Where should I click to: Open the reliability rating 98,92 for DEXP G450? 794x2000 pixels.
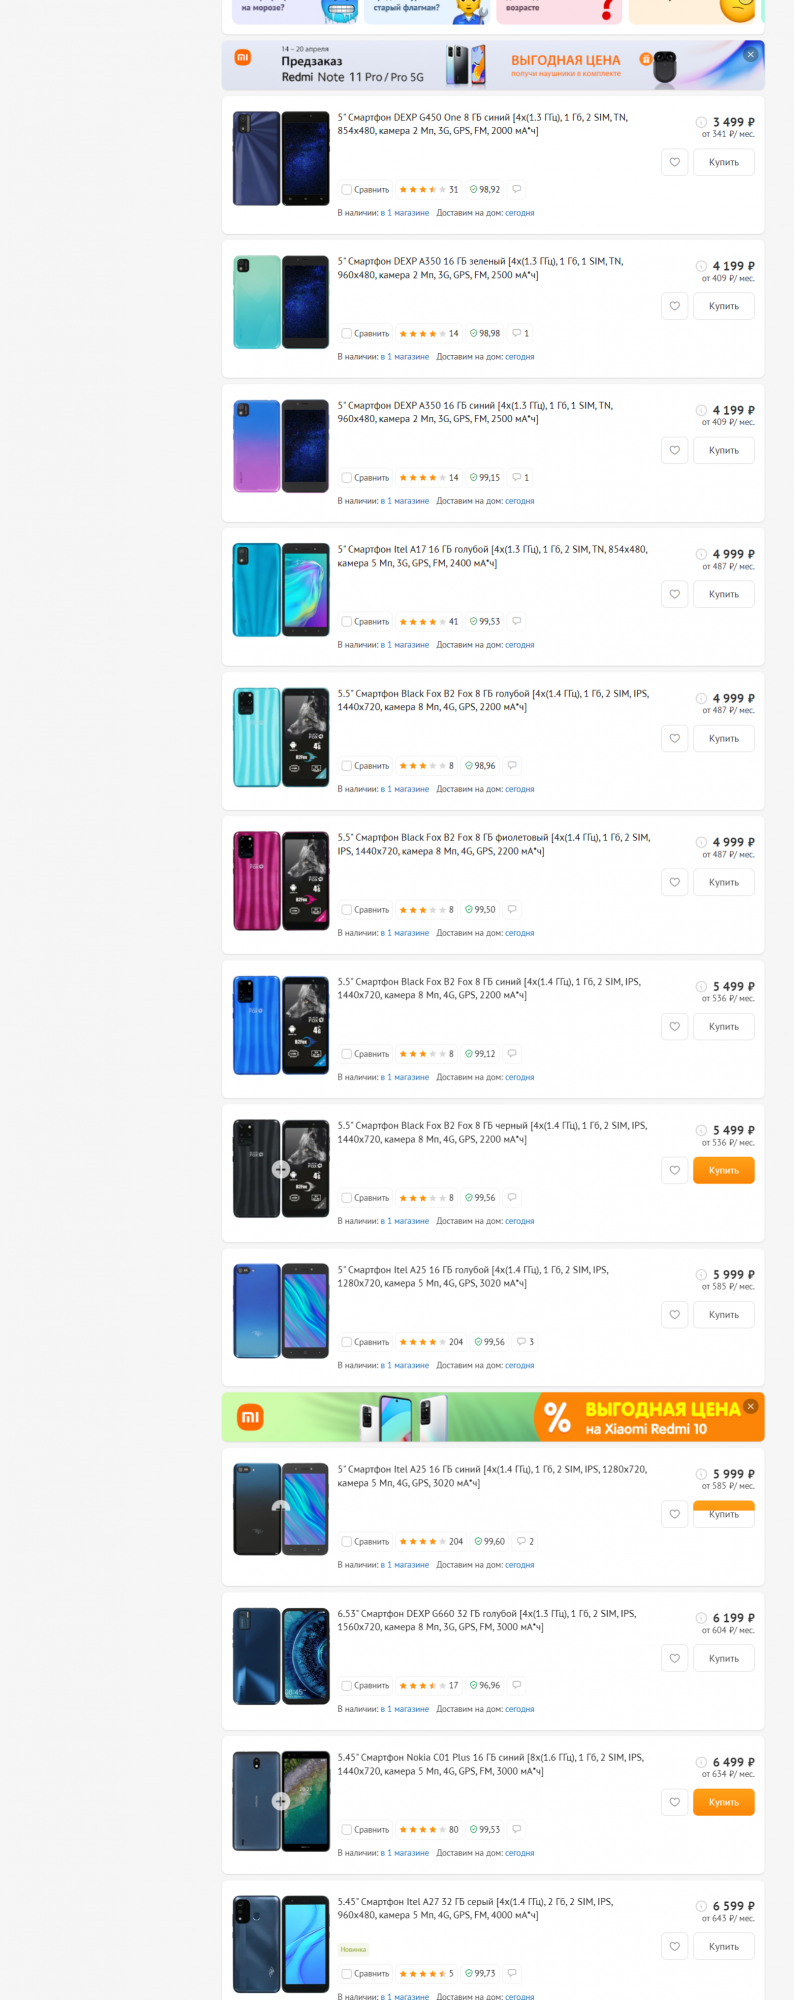coord(485,189)
